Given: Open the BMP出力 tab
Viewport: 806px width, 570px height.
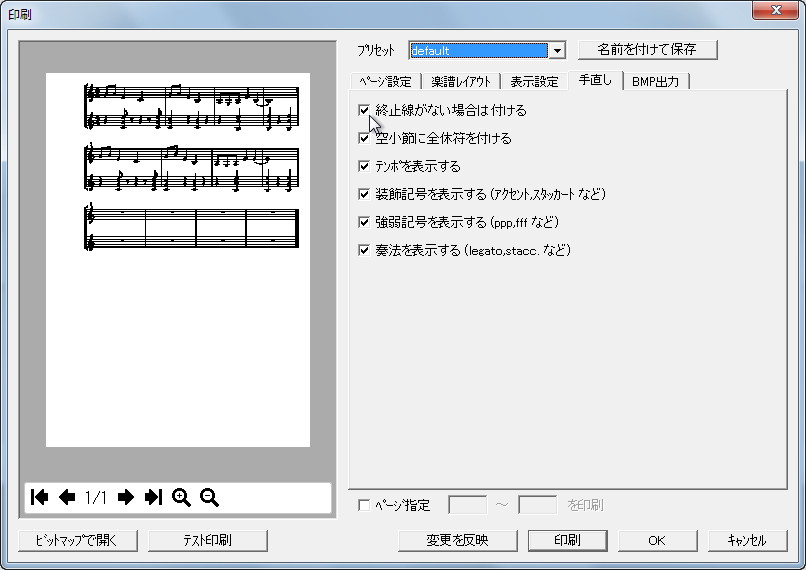Looking at the screenshot, I should 655,82.
